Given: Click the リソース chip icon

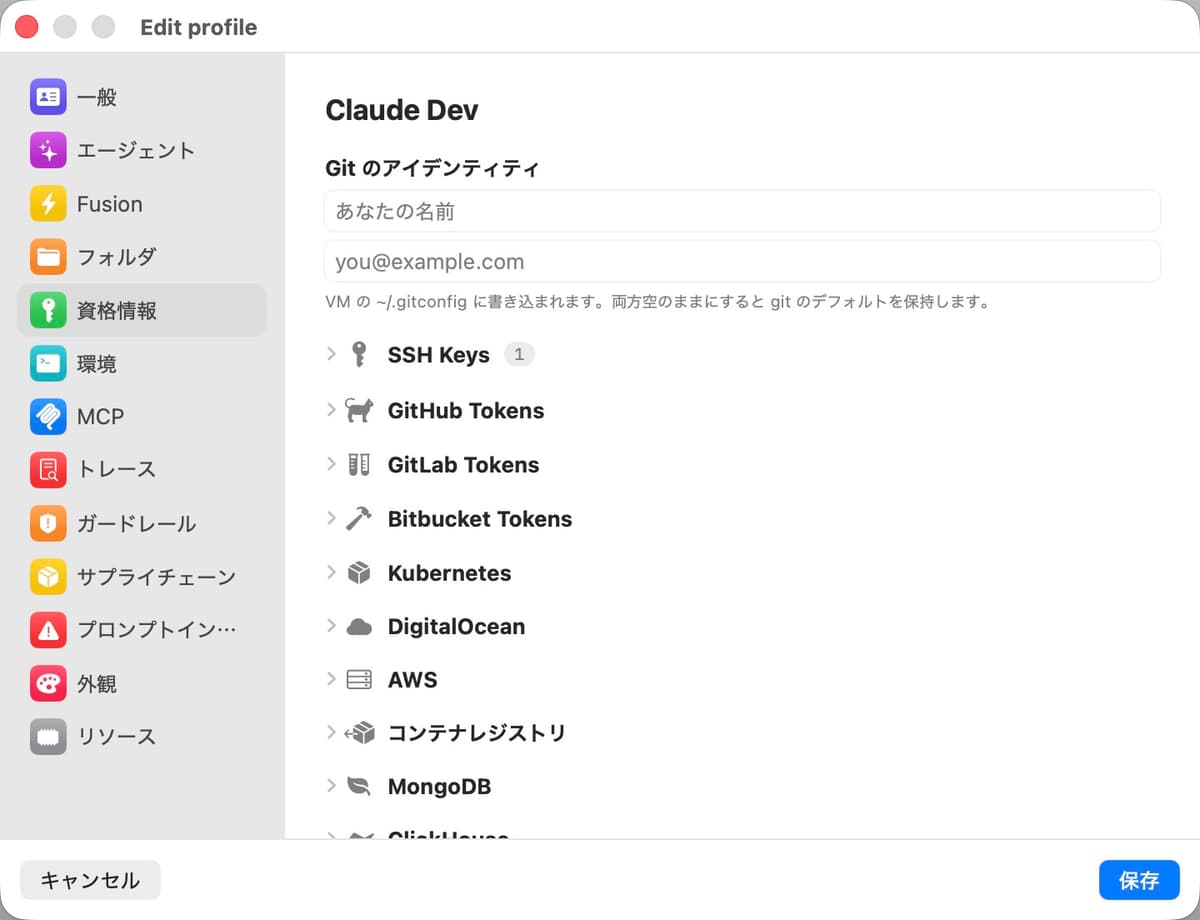Looking at the screenshot, I should click(x=48, y=737).
